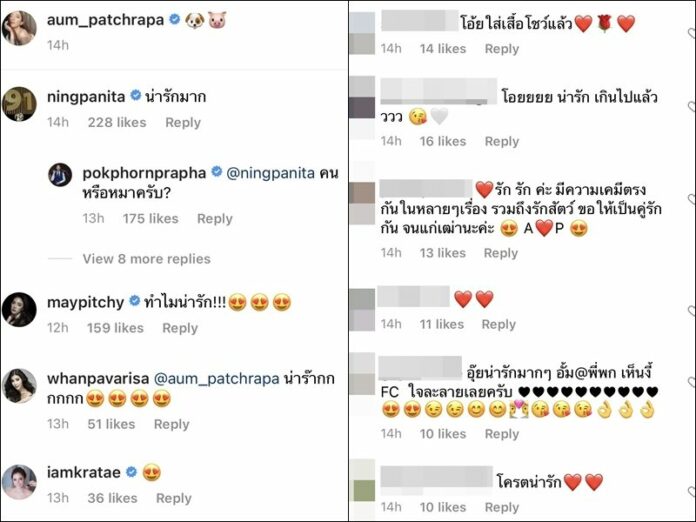Expand View 8 more replies

tap(146, 259)
